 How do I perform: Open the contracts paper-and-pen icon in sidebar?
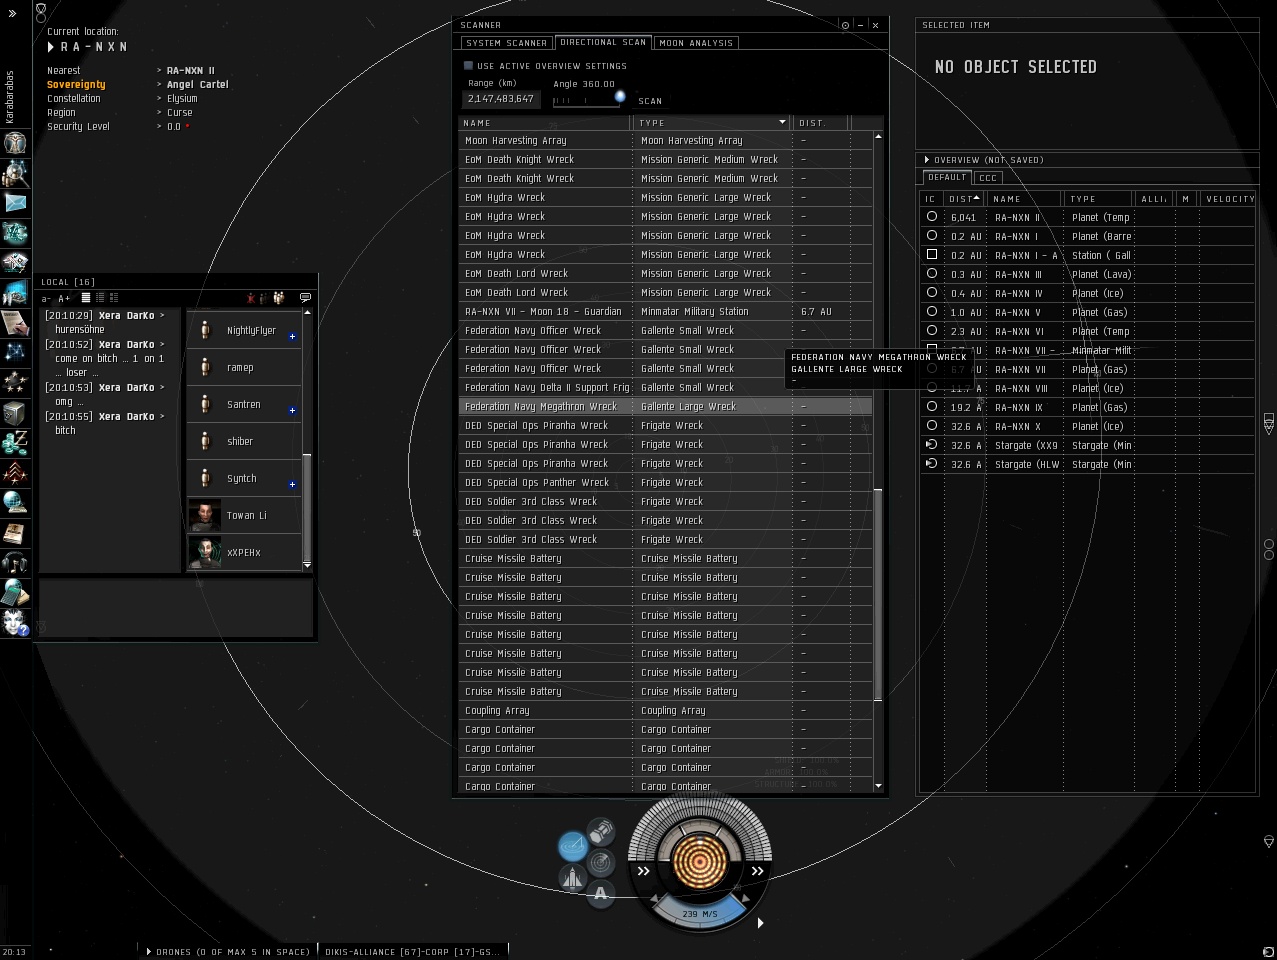15,322
